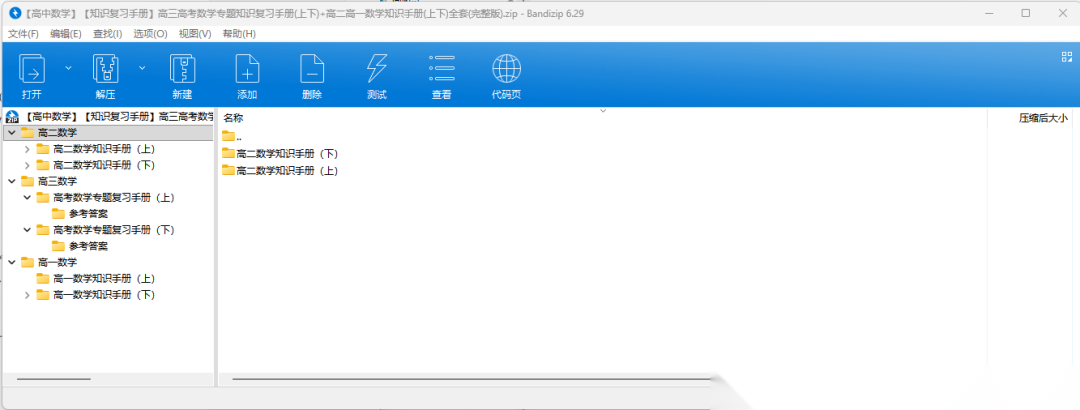Collapse the 高三数学 tree node
The width and height of the screenshot is (1080, 410).
point(11,181)
